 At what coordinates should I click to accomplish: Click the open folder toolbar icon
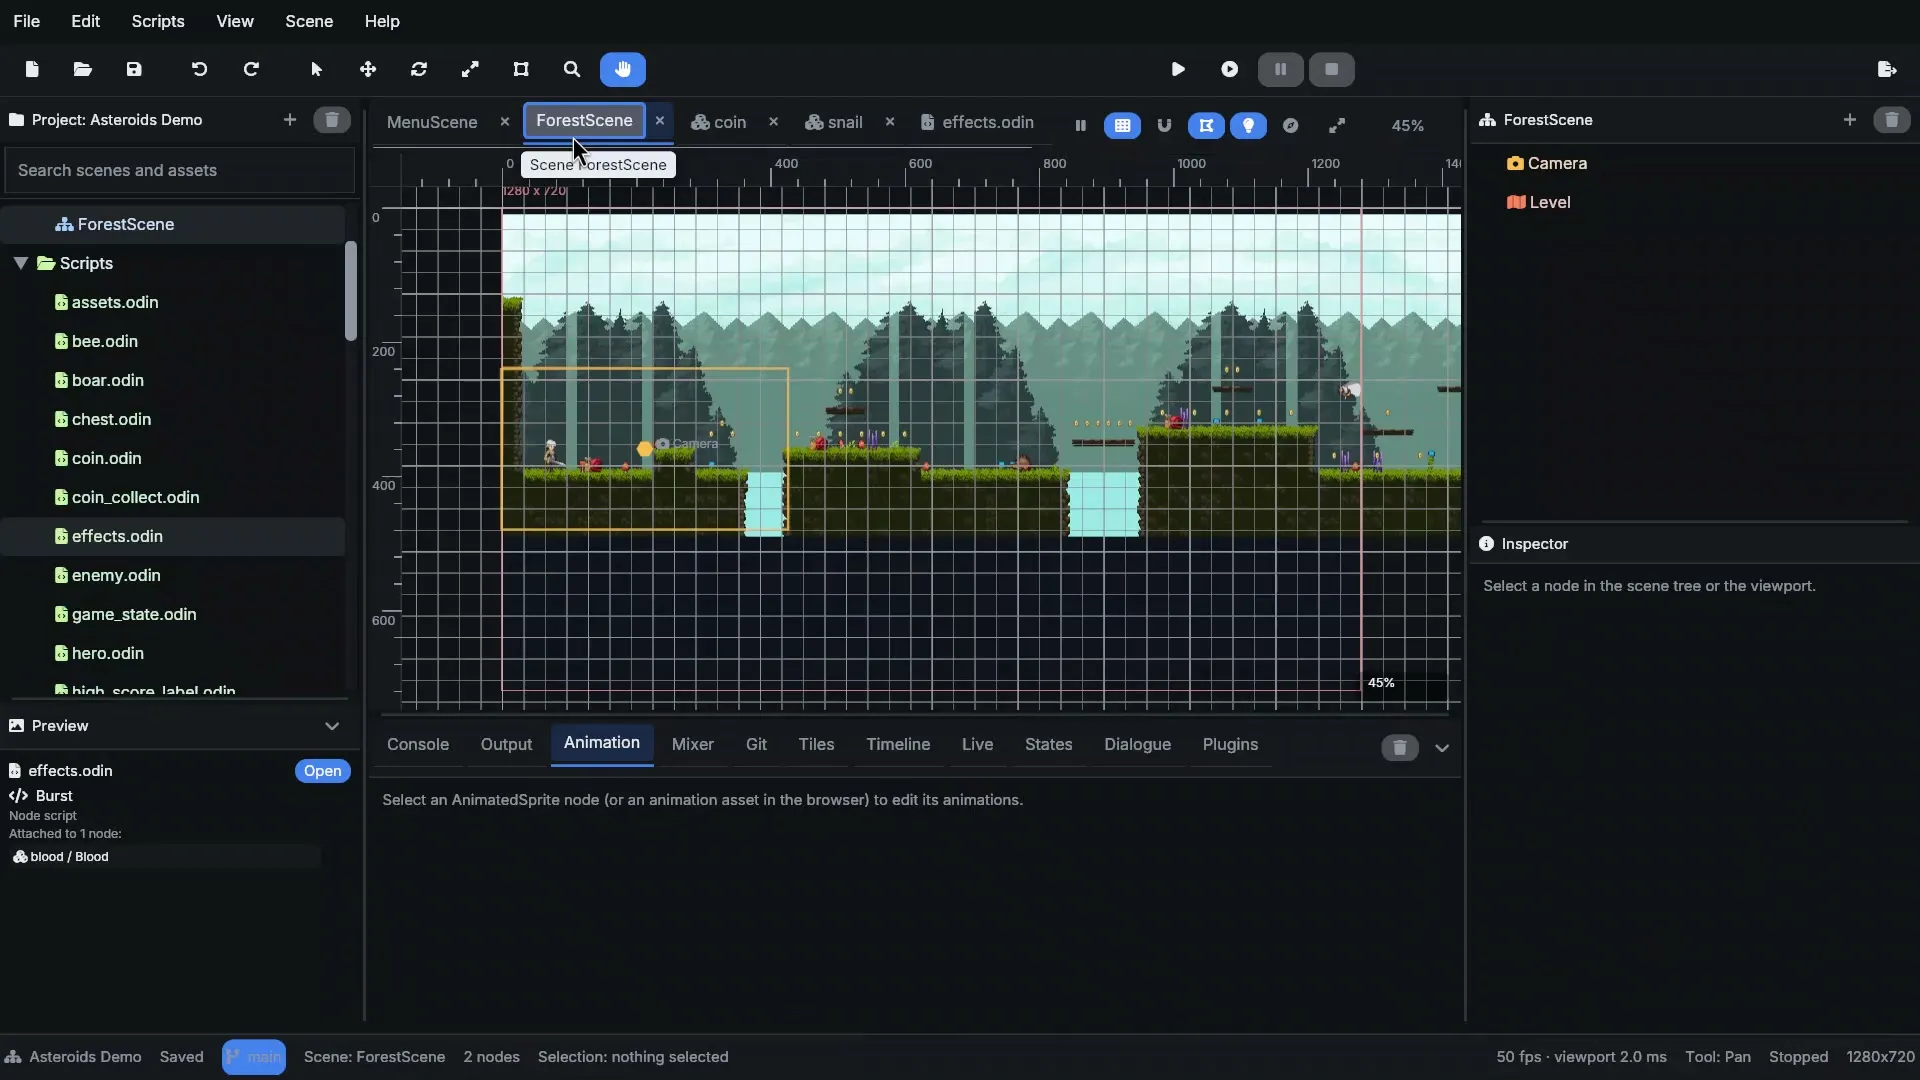click(x=83, y=69)
